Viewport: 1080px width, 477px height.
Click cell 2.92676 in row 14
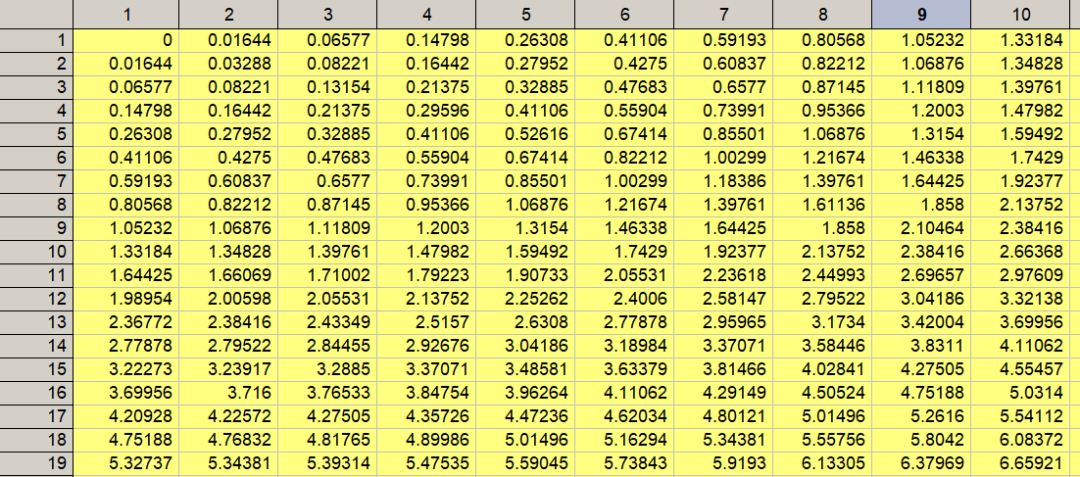[x=426, y=346]
